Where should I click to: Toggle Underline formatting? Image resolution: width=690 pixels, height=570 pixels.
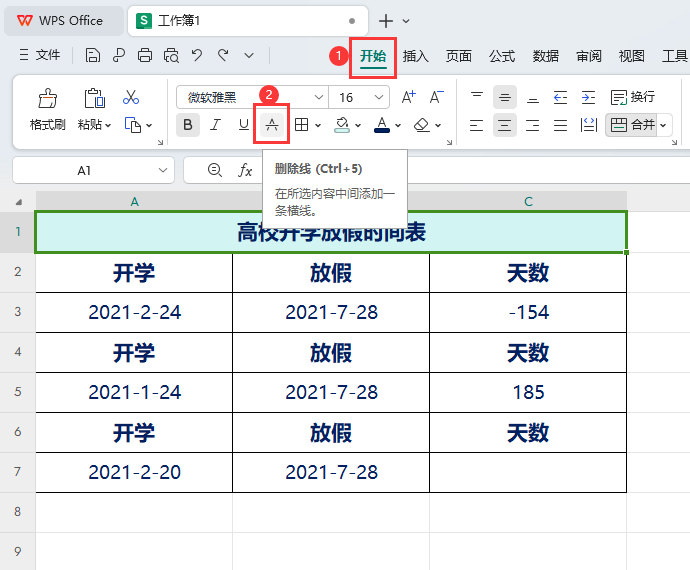click(243, 125)
